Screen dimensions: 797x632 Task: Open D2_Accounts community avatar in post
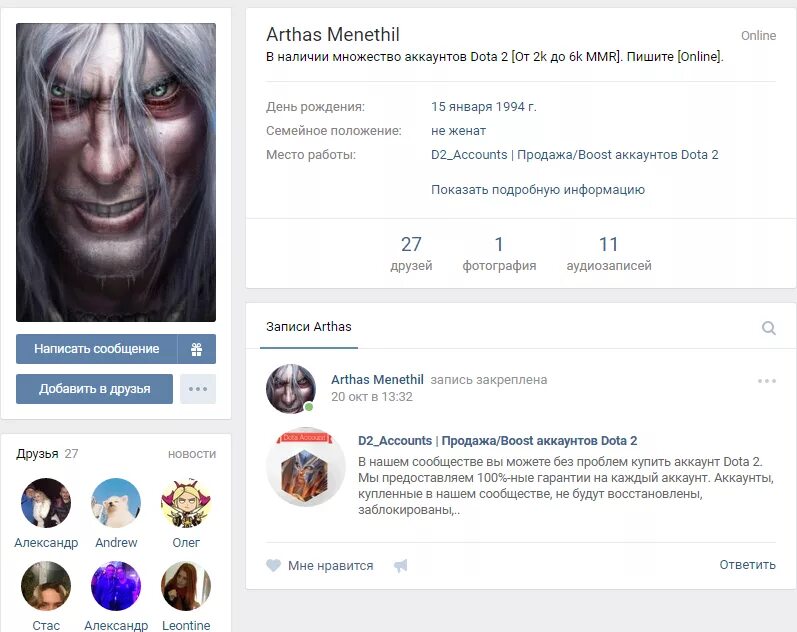pyautogui.click(x=305, y=467)
